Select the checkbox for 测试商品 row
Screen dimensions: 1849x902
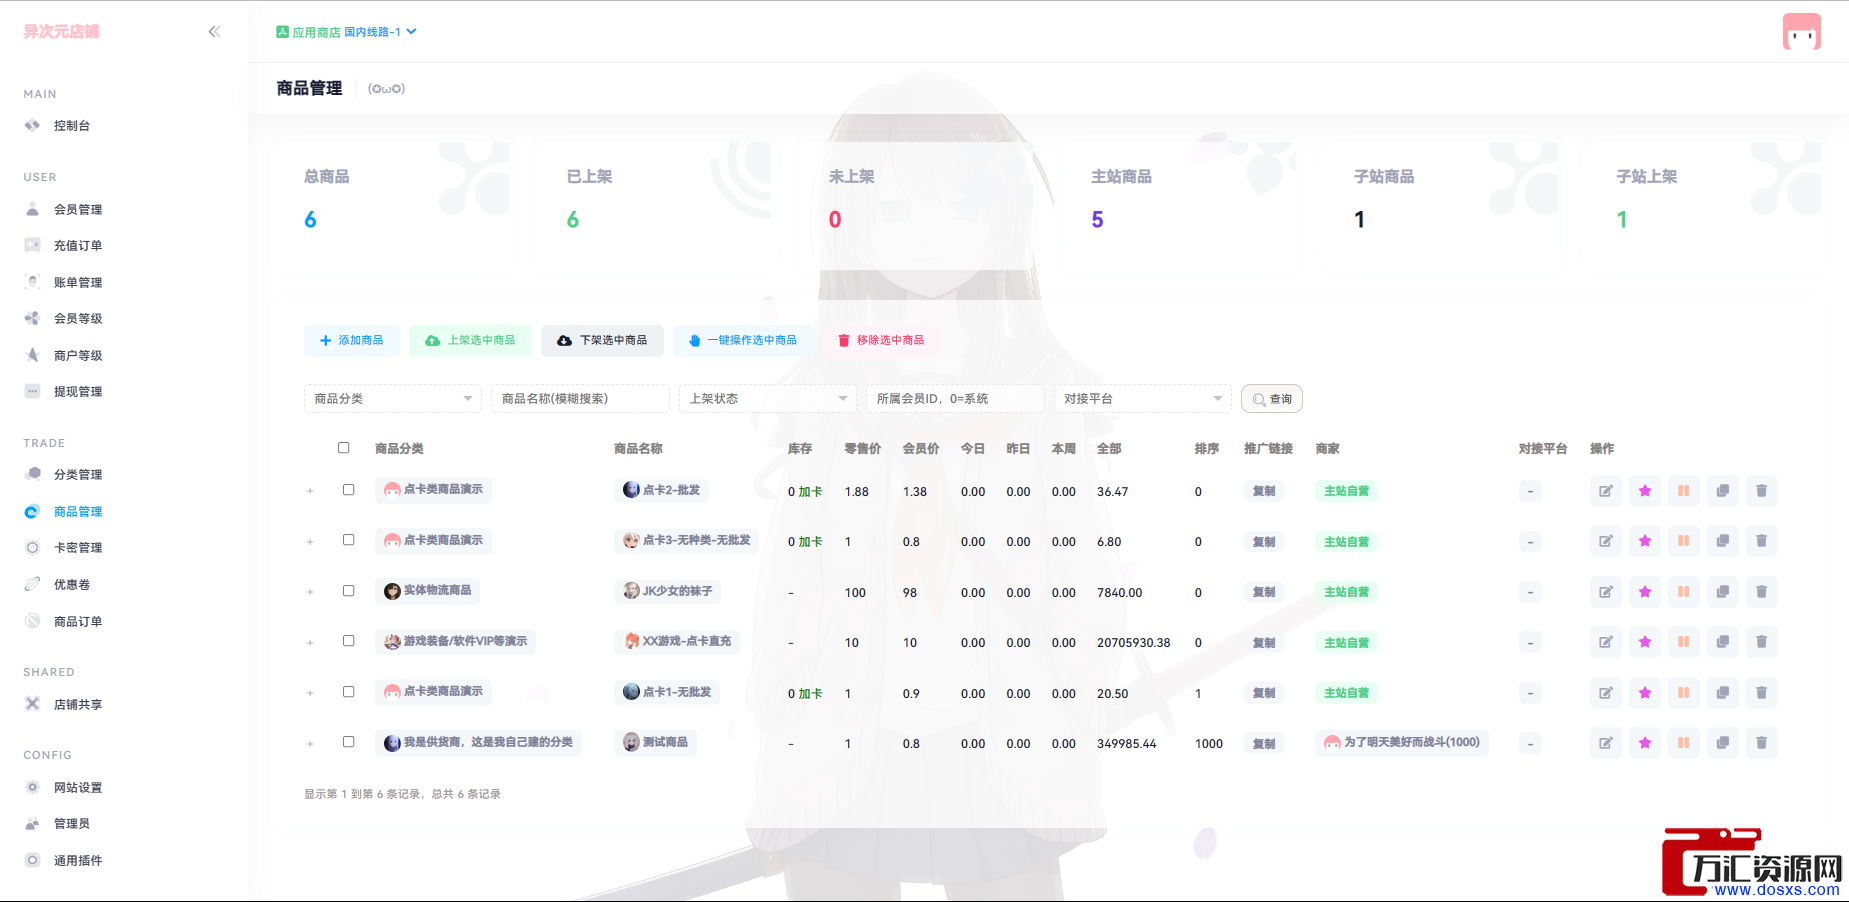pyautogui.click(x=349, y=742)
